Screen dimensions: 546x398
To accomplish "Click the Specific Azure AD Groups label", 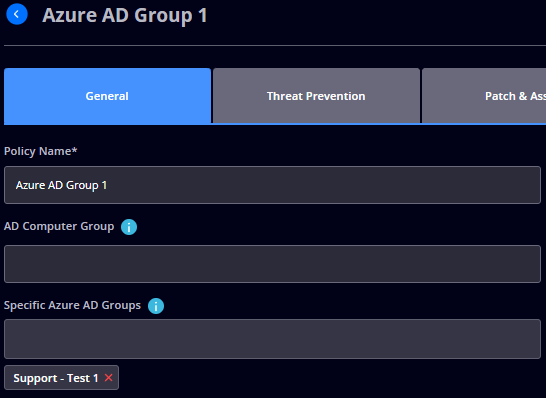I will click(72, 305).
